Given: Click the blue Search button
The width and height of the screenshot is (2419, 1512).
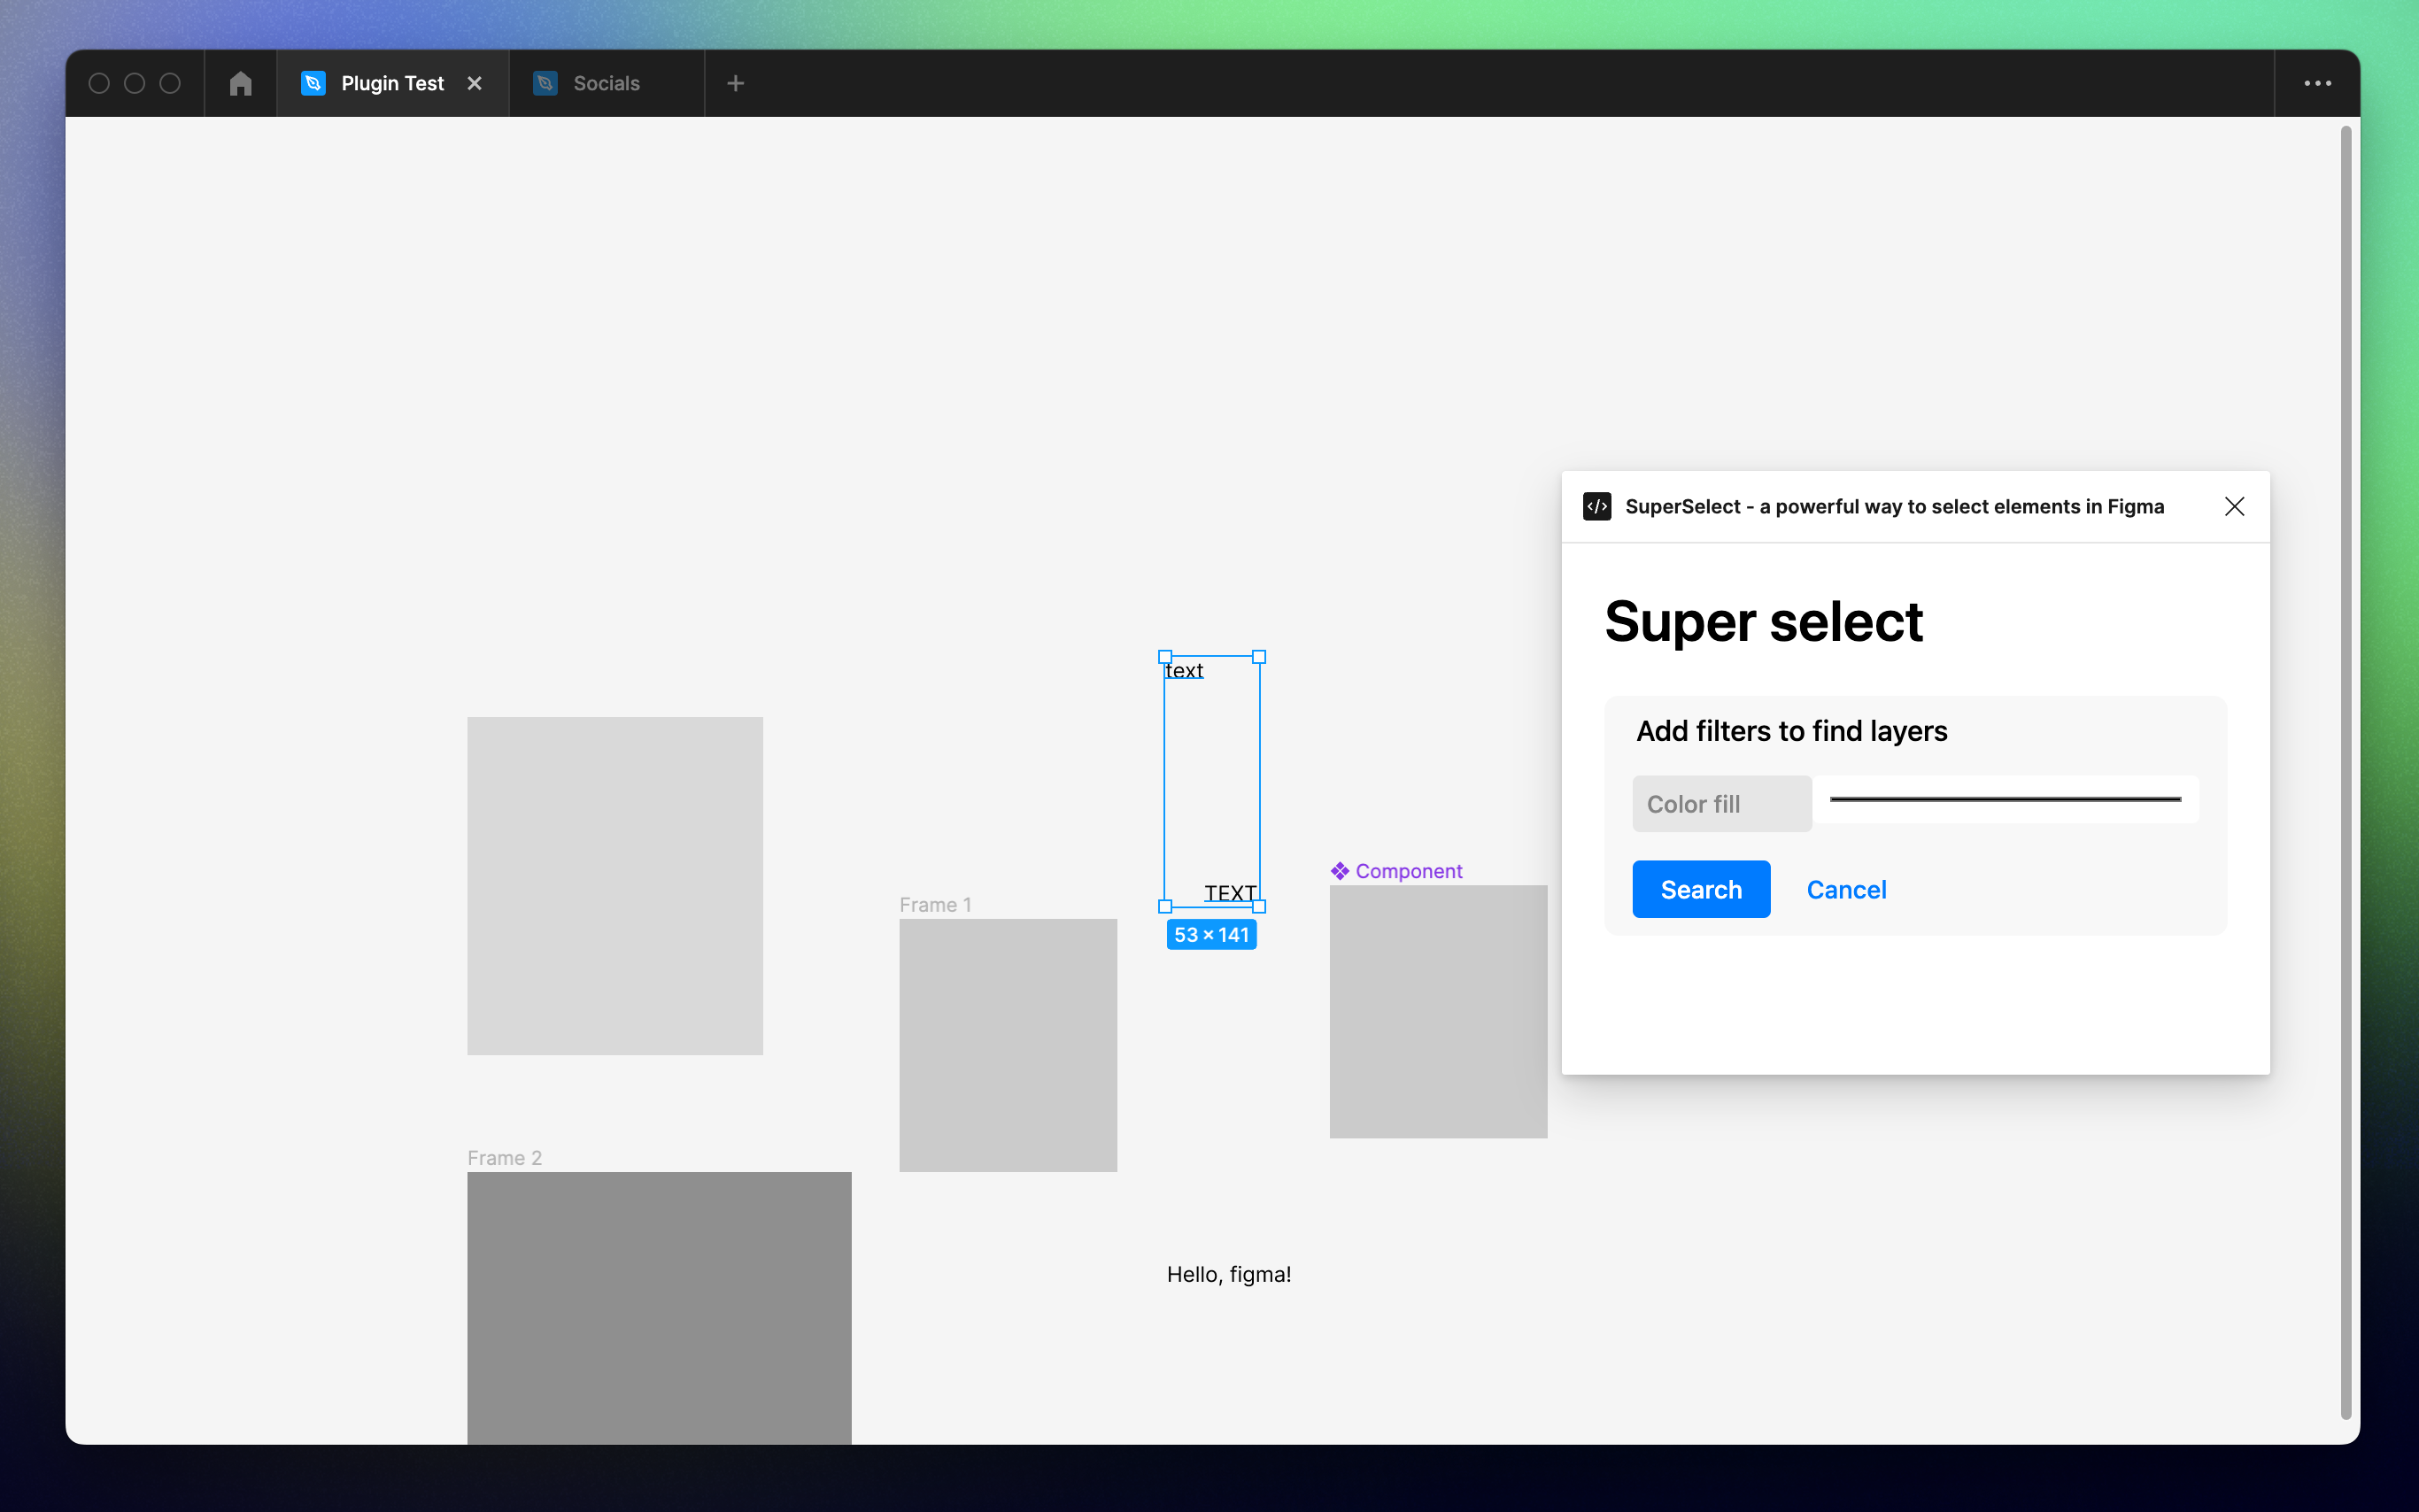Looking at the screenshot, I should (1701, 889).
